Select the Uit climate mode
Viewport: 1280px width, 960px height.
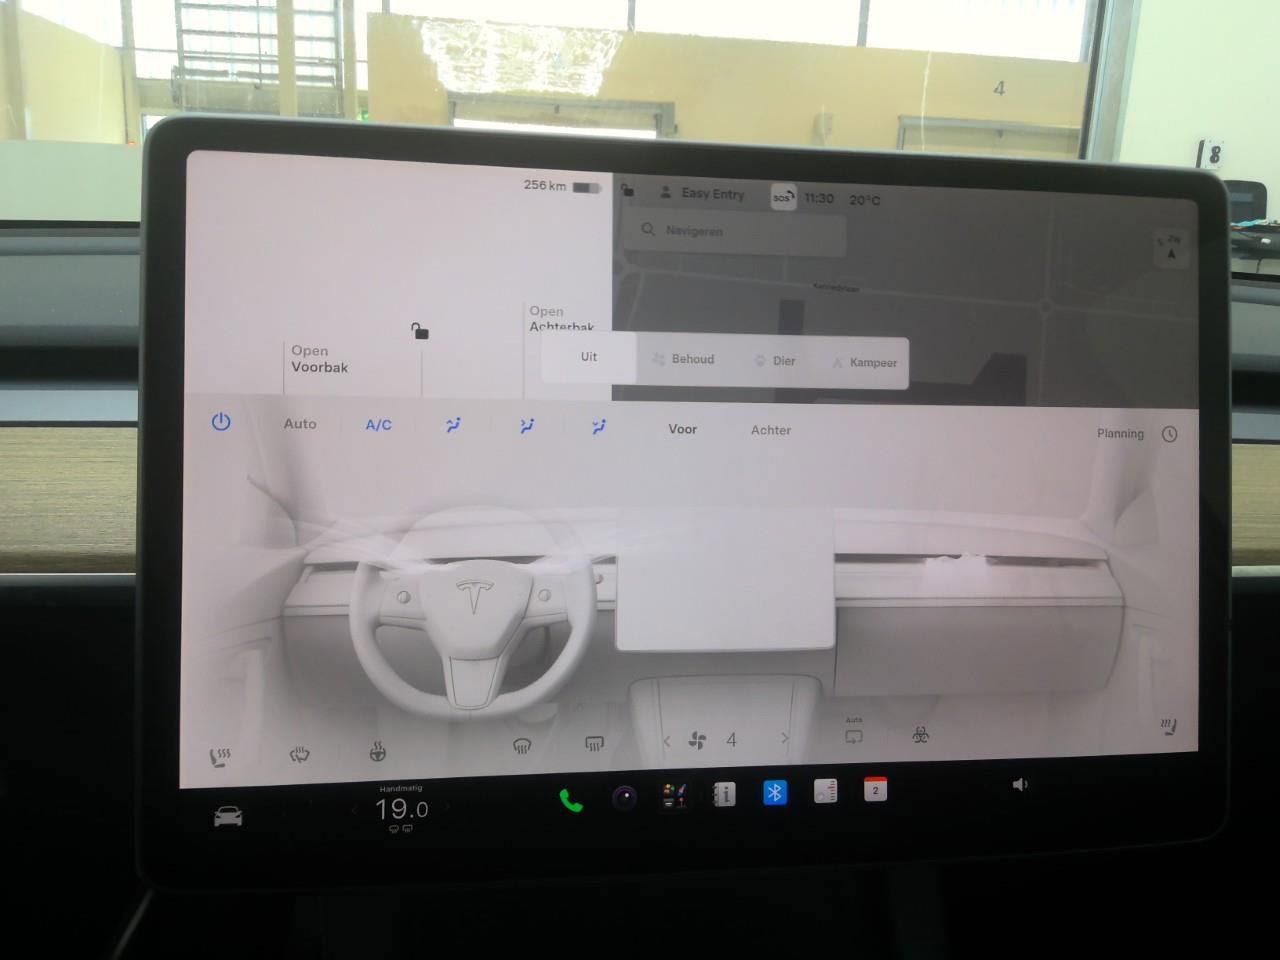click(589, 357)
